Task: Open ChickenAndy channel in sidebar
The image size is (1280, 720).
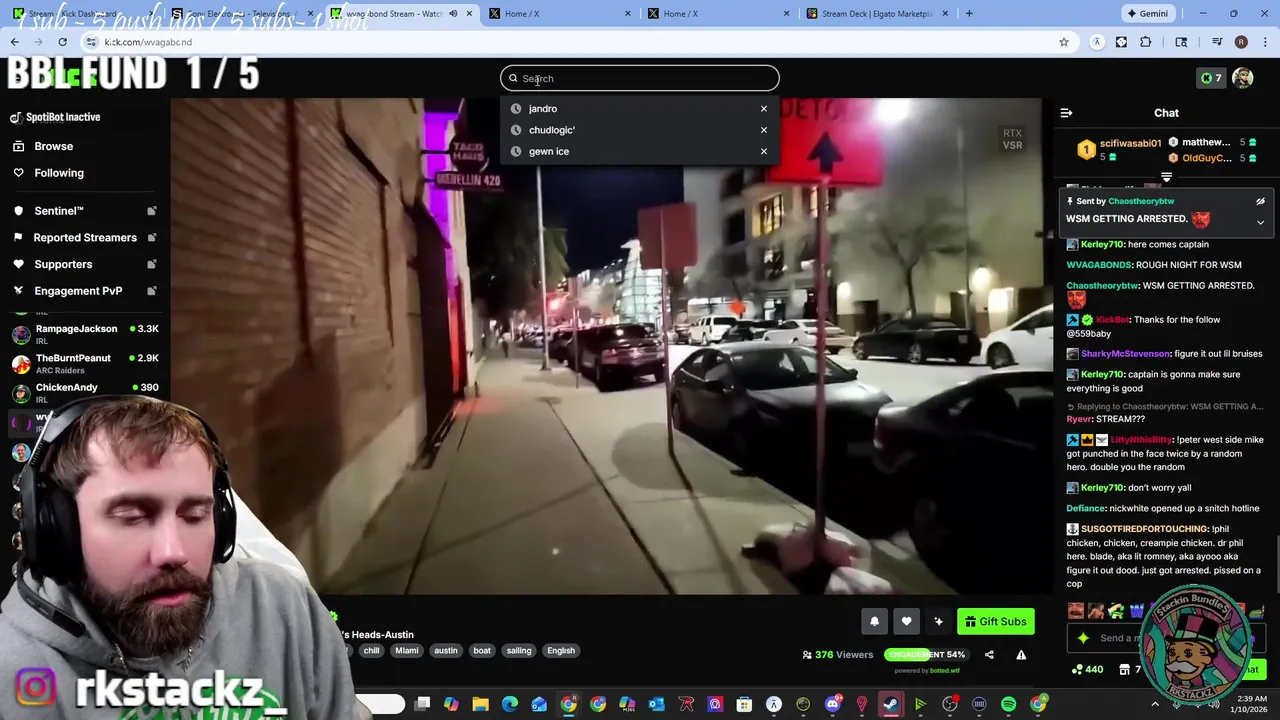Action: point(85,392)
